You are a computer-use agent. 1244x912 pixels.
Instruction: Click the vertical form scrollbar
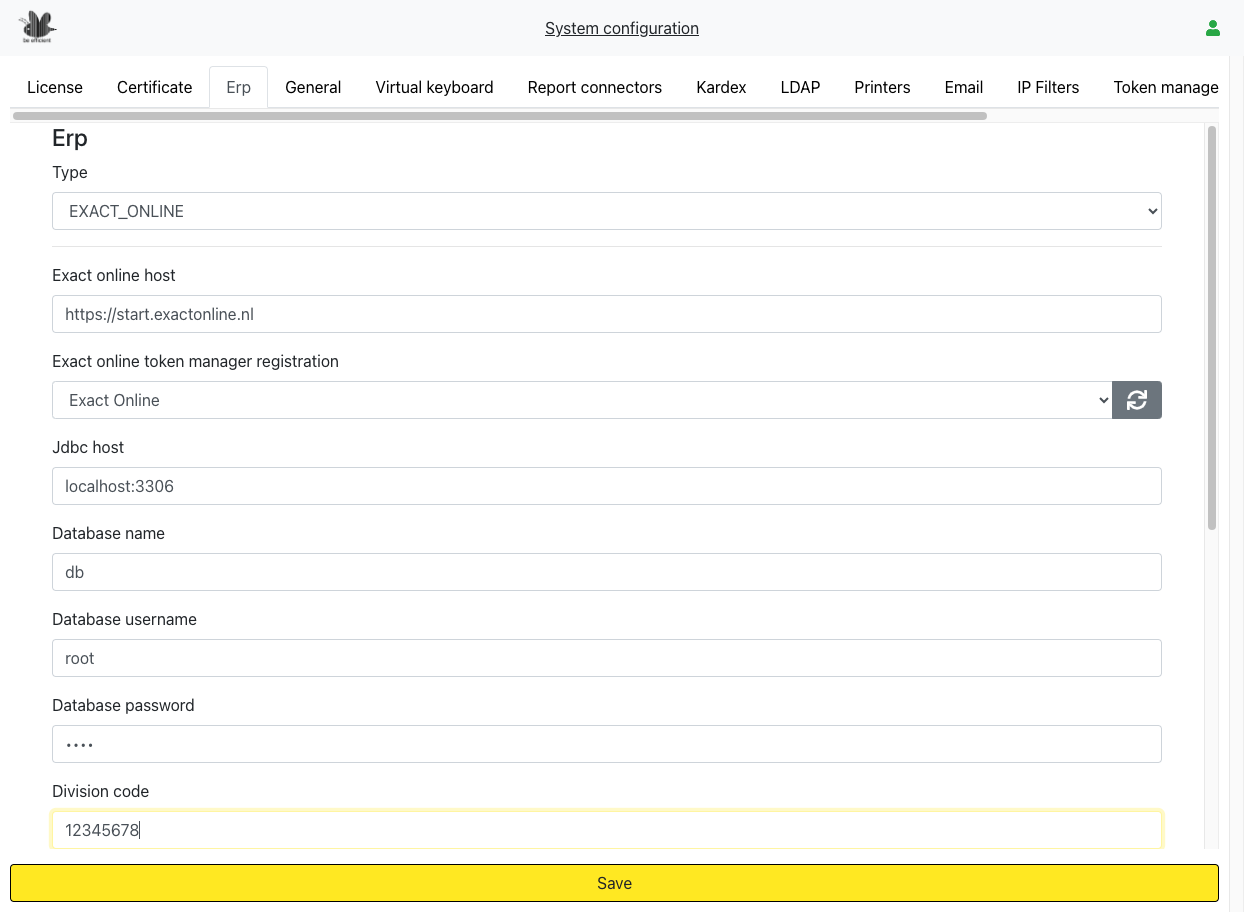pos(1212,330)
